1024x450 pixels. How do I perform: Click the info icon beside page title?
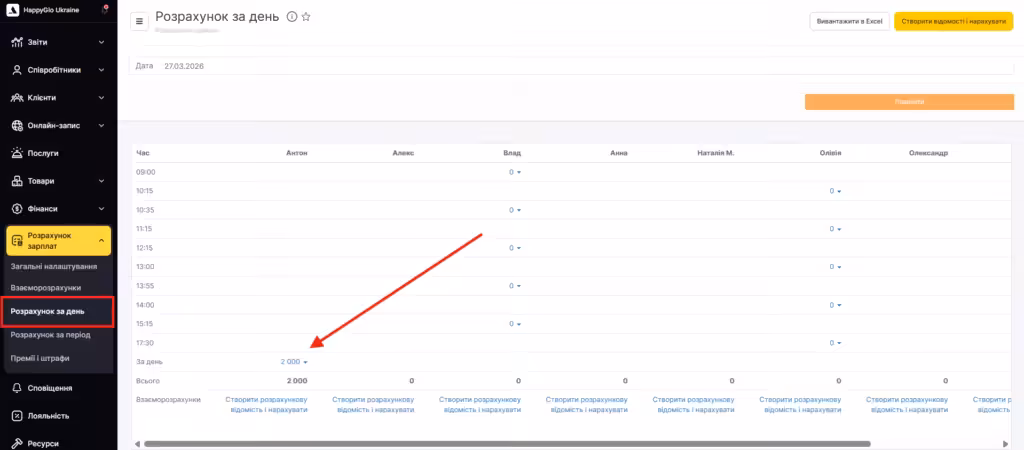(291, 17)
